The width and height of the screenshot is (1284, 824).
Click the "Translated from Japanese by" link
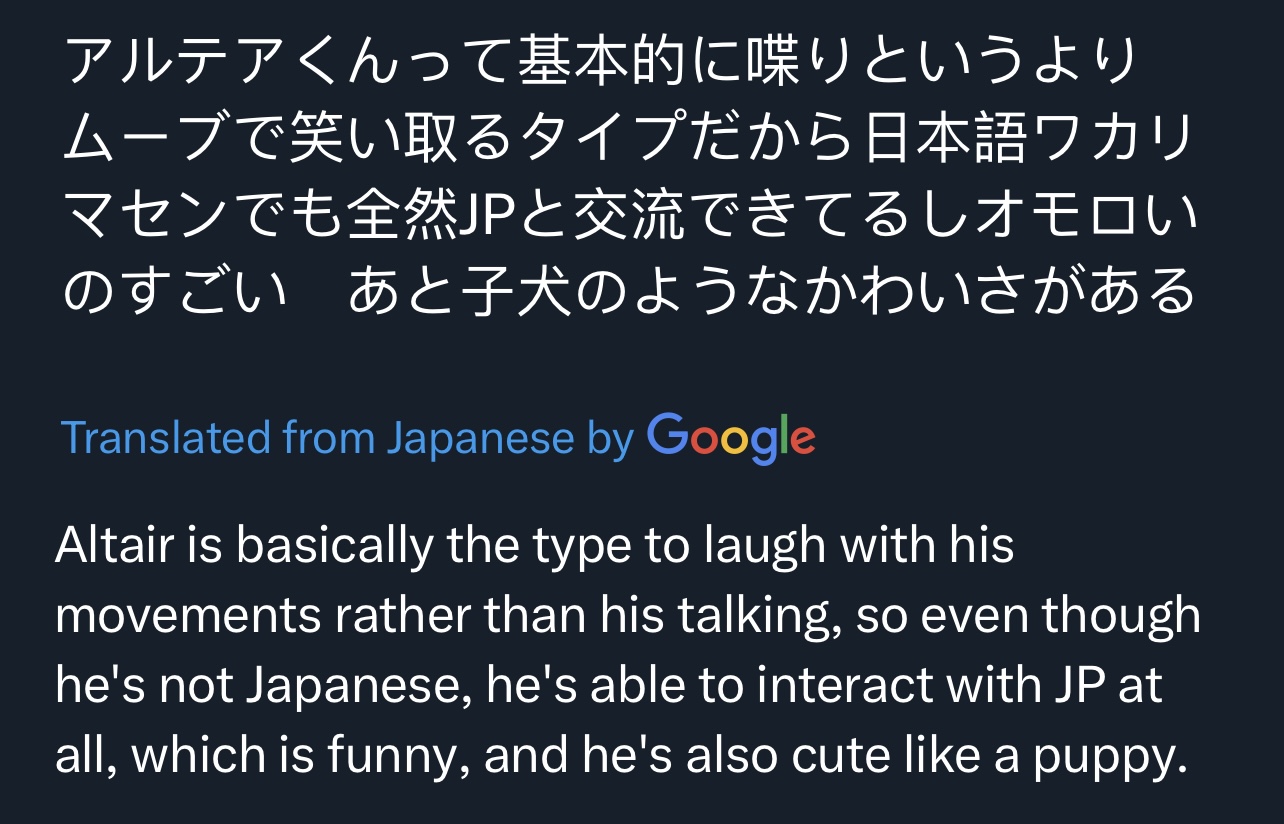coord(347,438)
